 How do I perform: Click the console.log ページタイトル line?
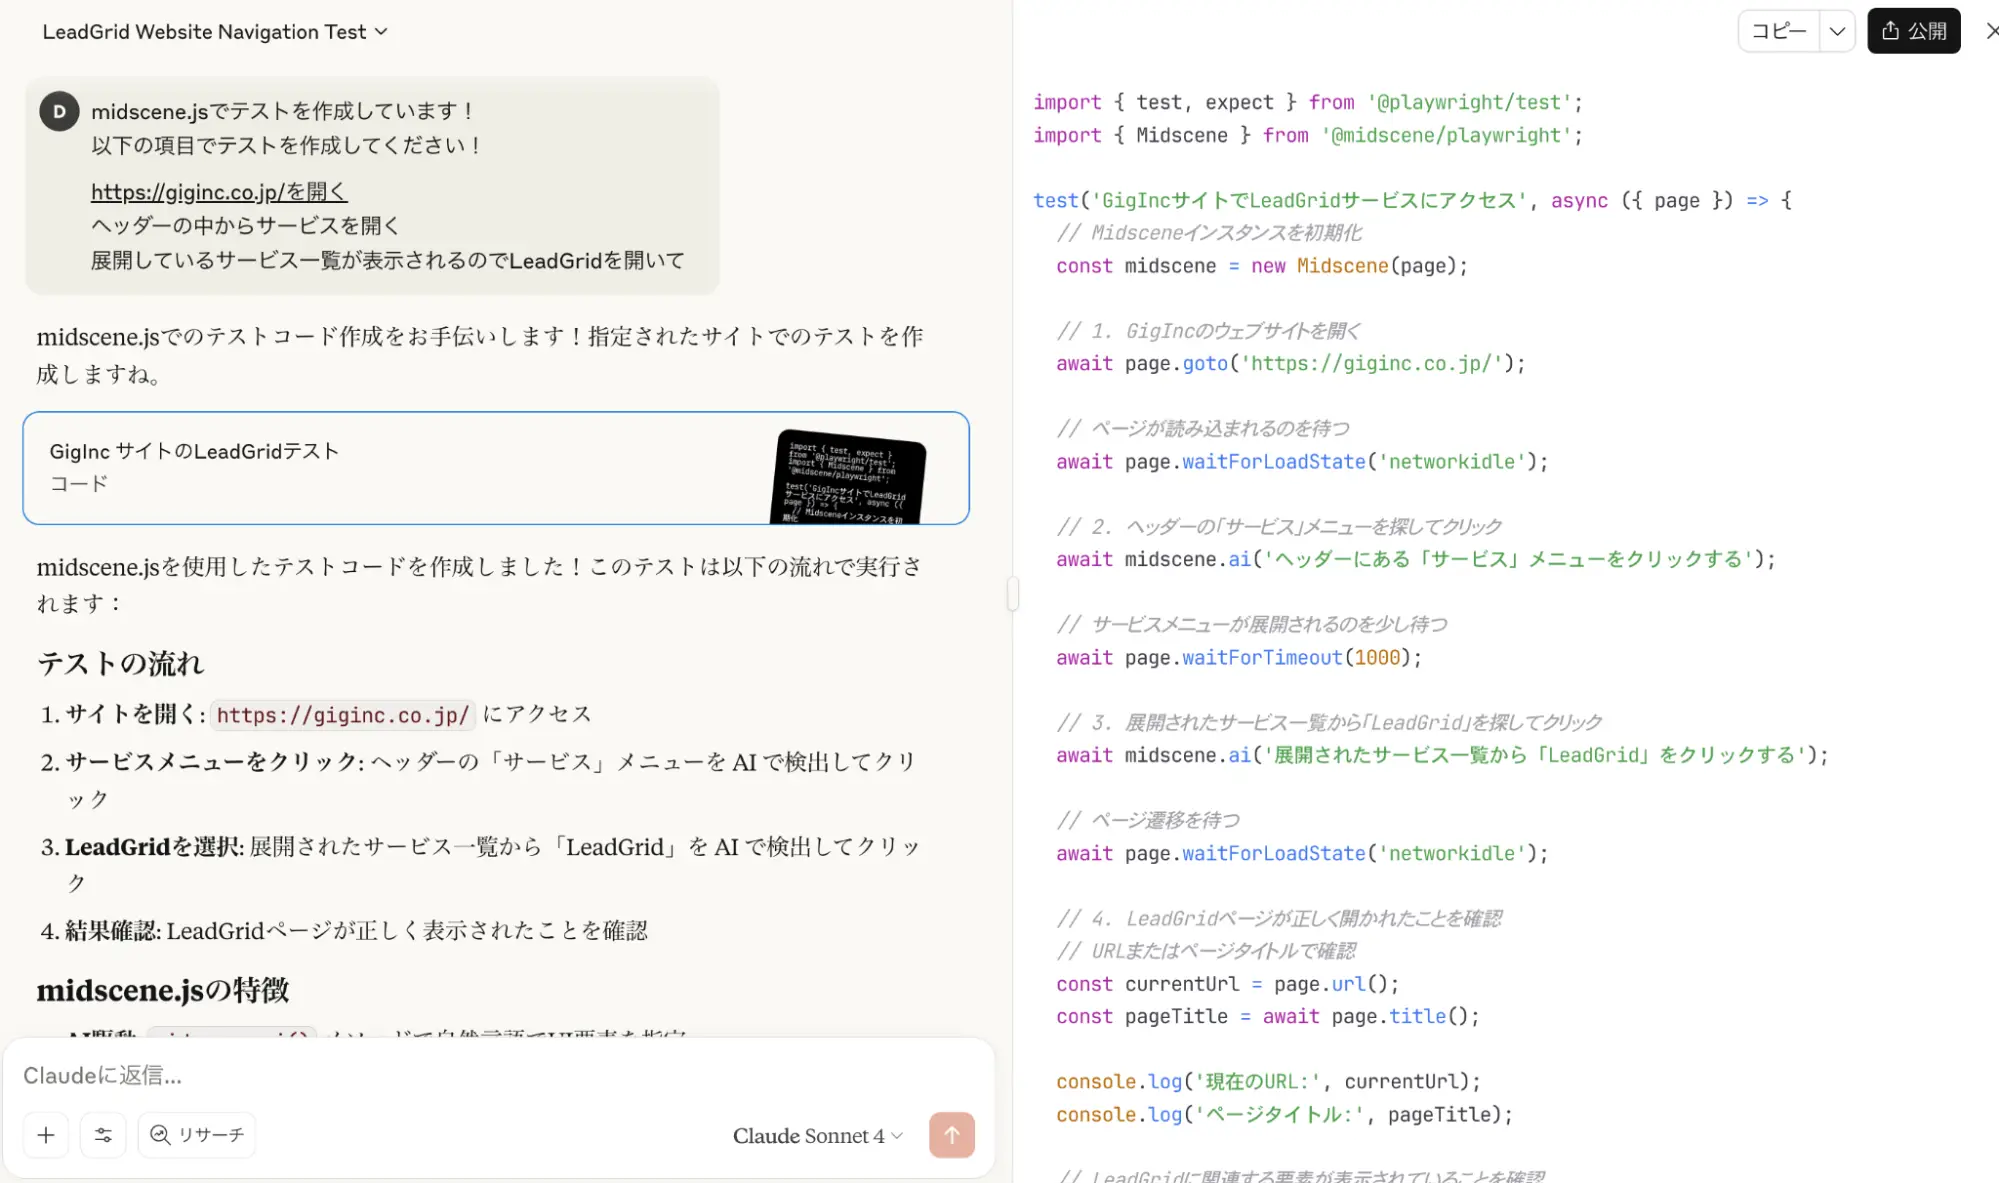click(x=1285, y=1115)
